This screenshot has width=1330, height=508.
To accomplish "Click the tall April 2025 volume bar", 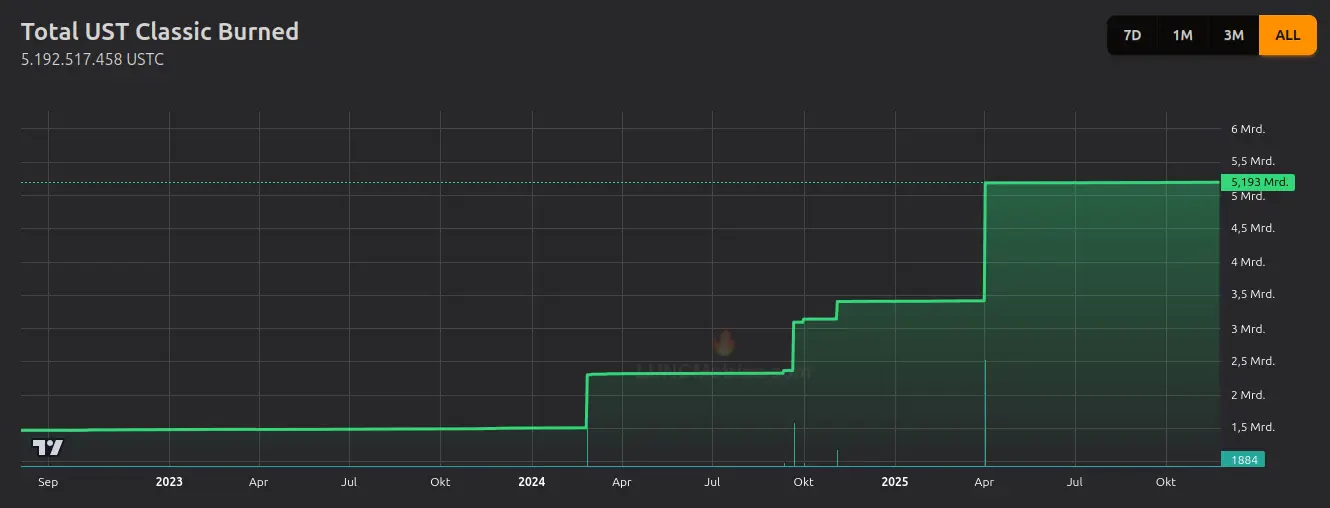I will click(985, 413).
